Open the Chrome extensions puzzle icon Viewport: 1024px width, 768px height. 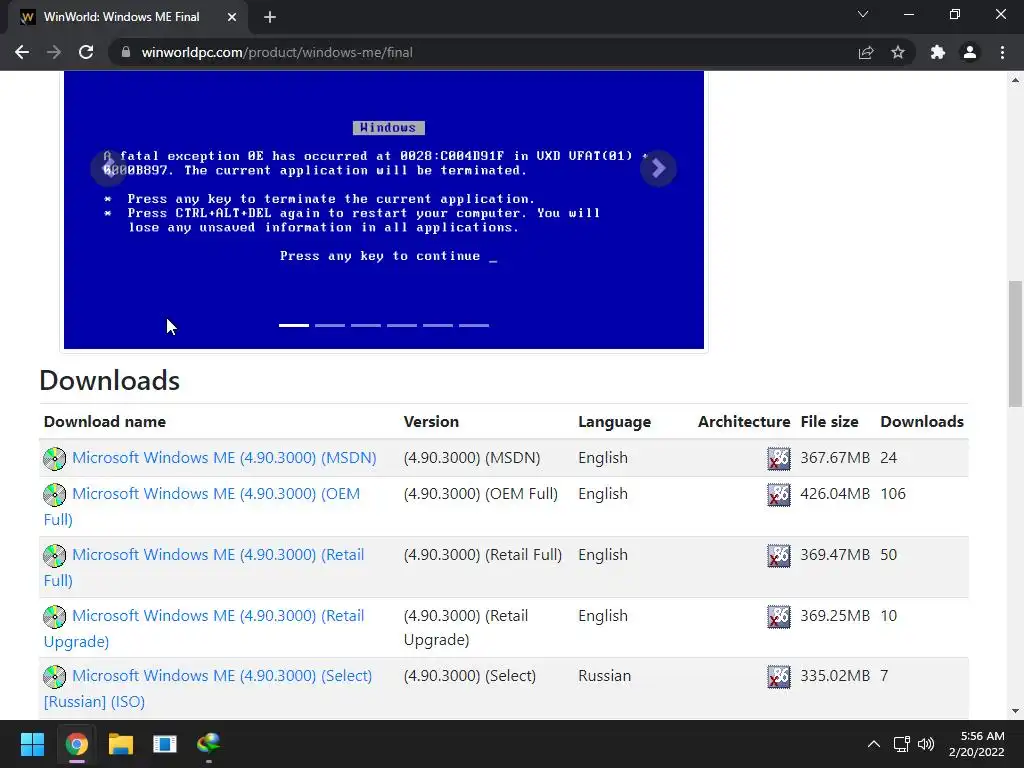click(938, 52)
